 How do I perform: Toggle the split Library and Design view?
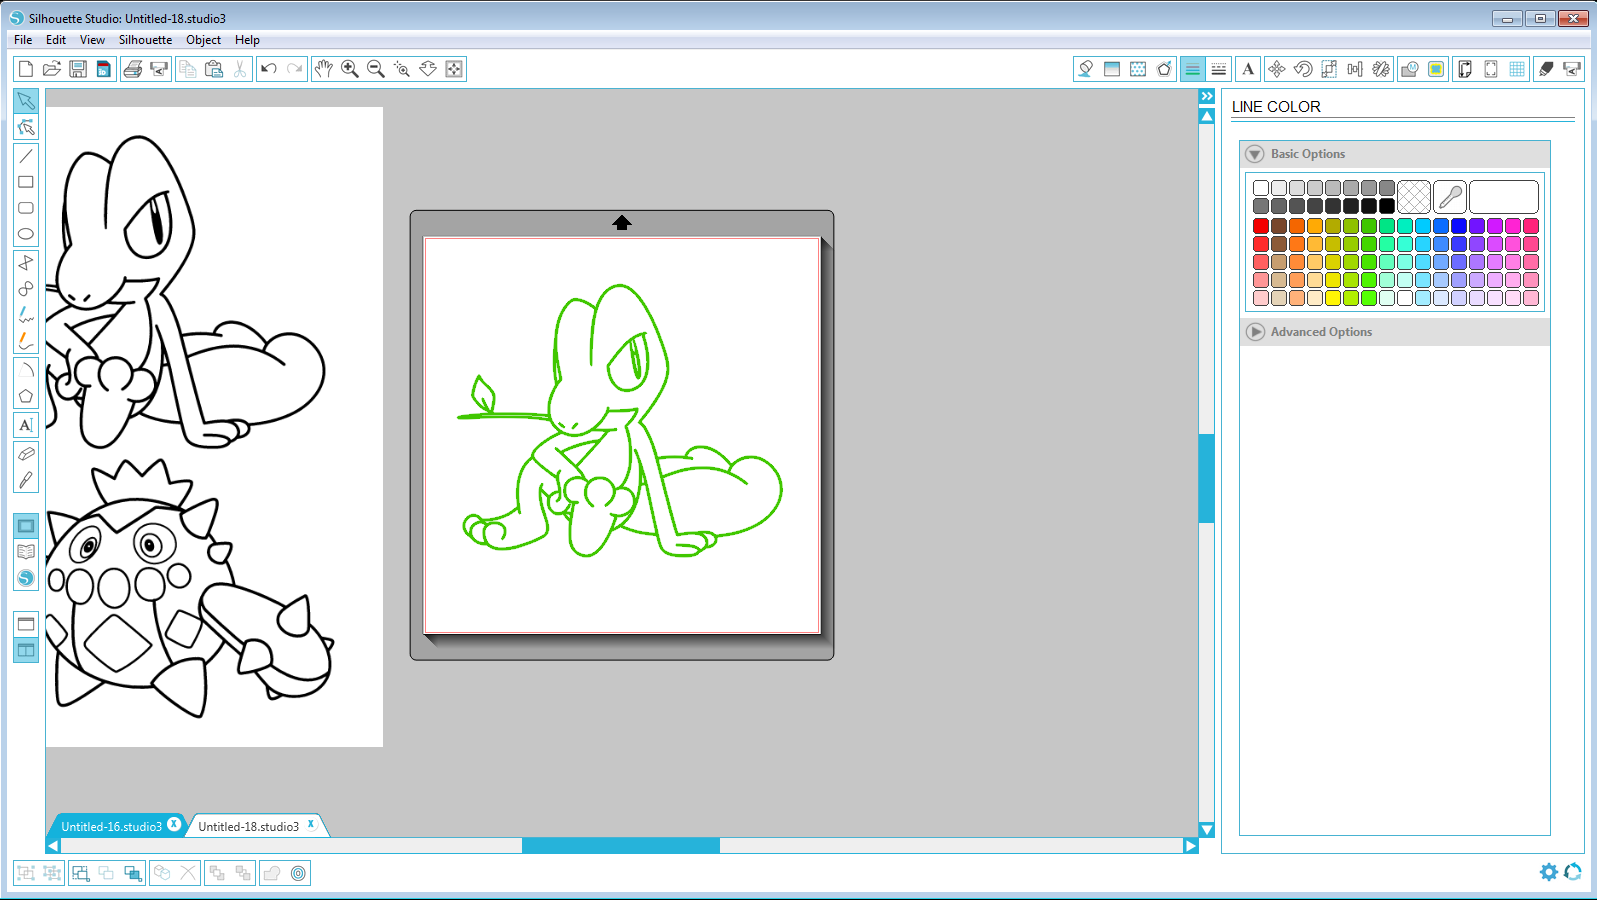pos(26,650)
